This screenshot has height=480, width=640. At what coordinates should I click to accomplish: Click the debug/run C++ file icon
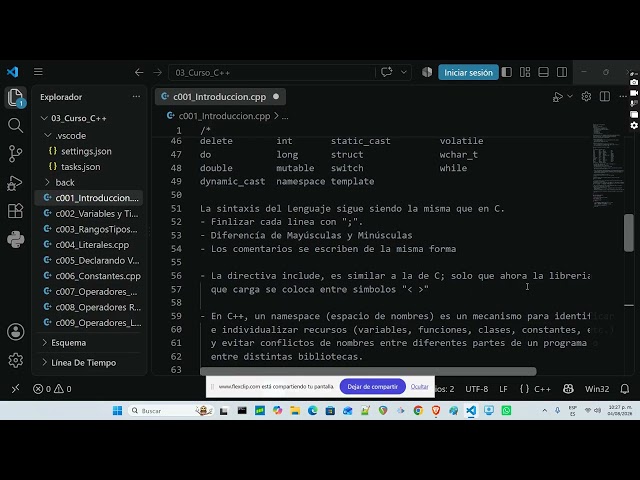click(558, 97)
